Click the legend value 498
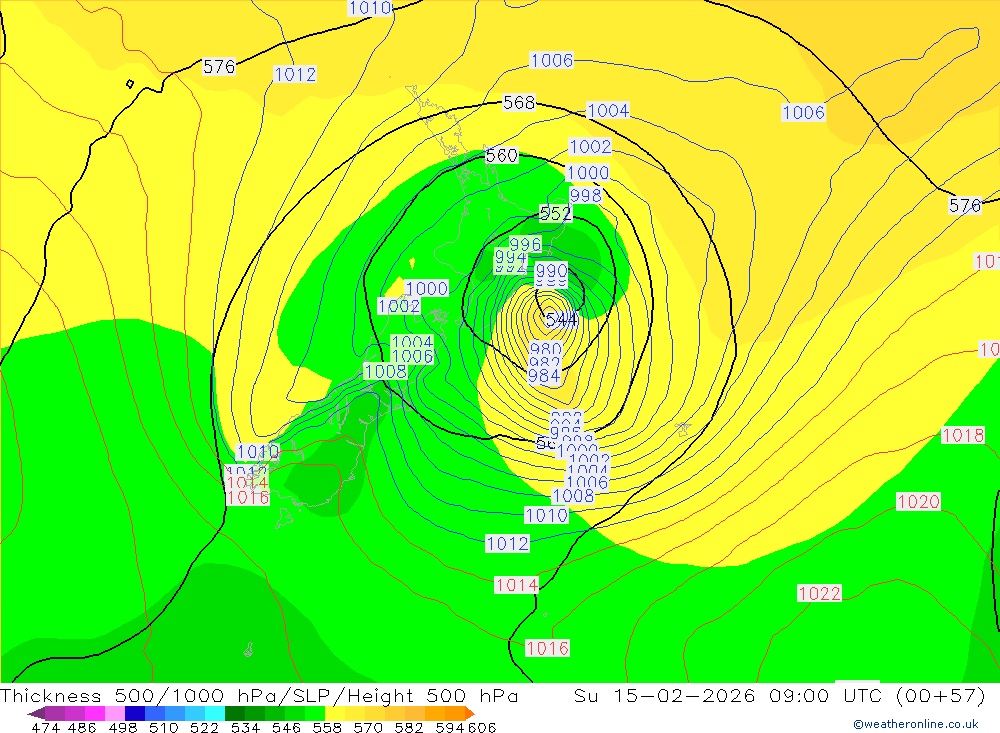This screenshot has width=1000, height=733. pyautogui.click(x=123, y=727)
